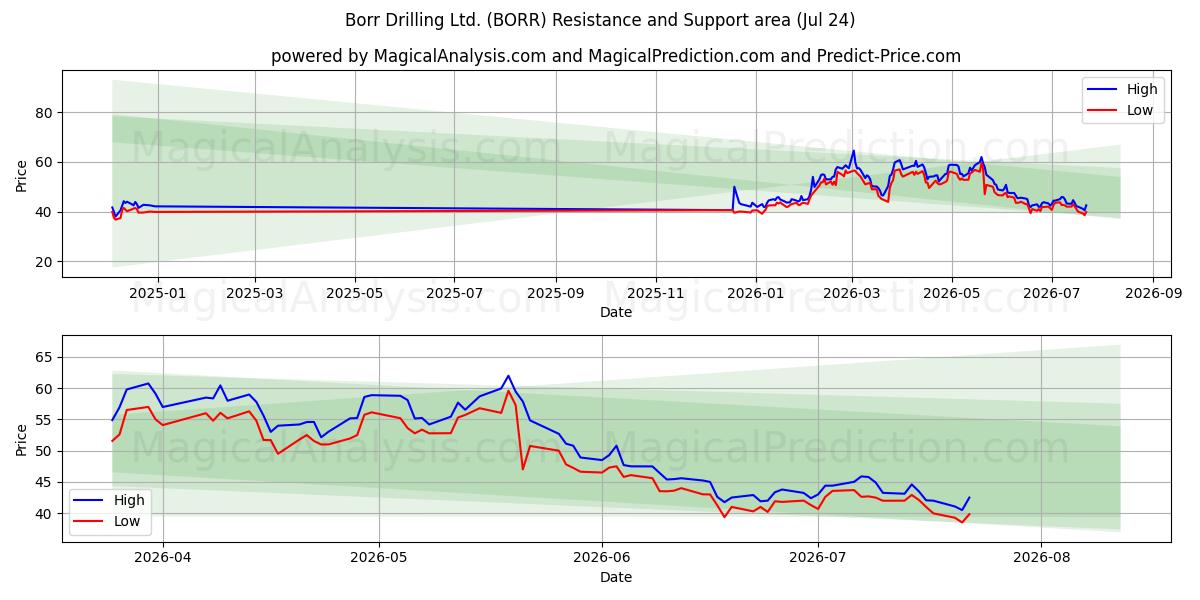The height and width of the screenshot is (600, 1200).
Task: Click the '55' price tick on bottom chart
Action: (x=46, y=420)
